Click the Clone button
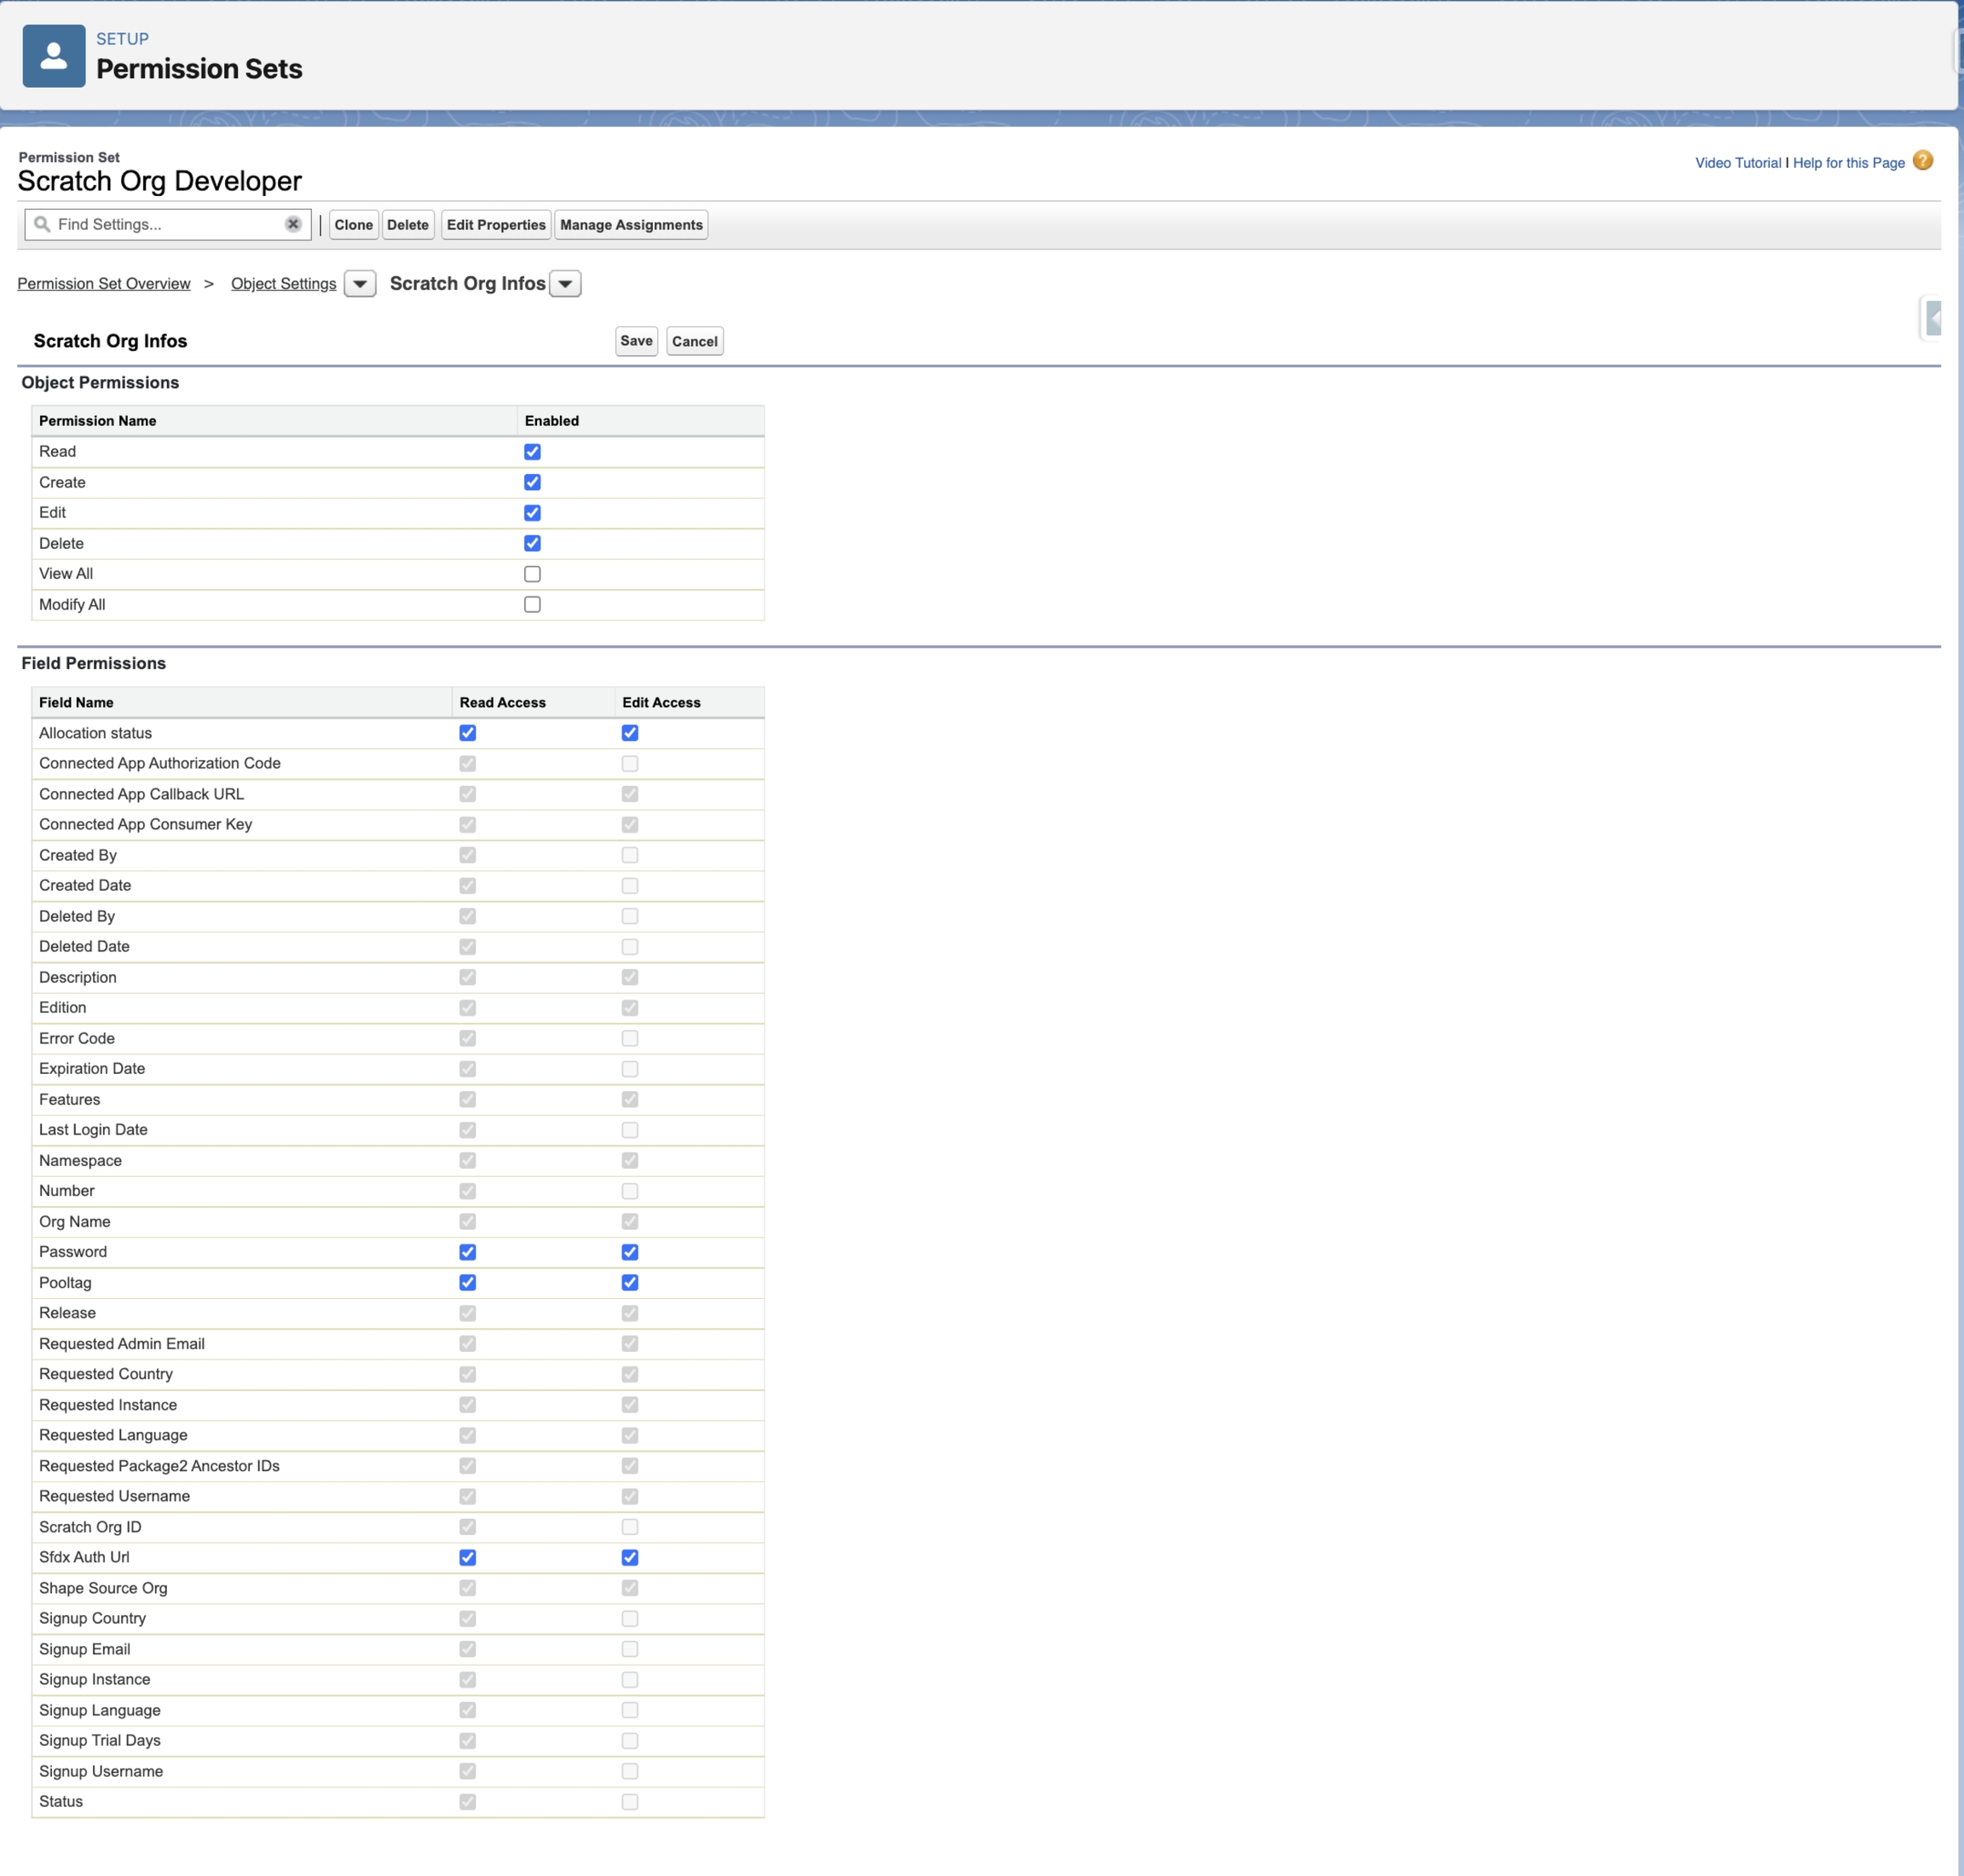This screenshot has width=1964, height=1876. (x=353, y=225)
